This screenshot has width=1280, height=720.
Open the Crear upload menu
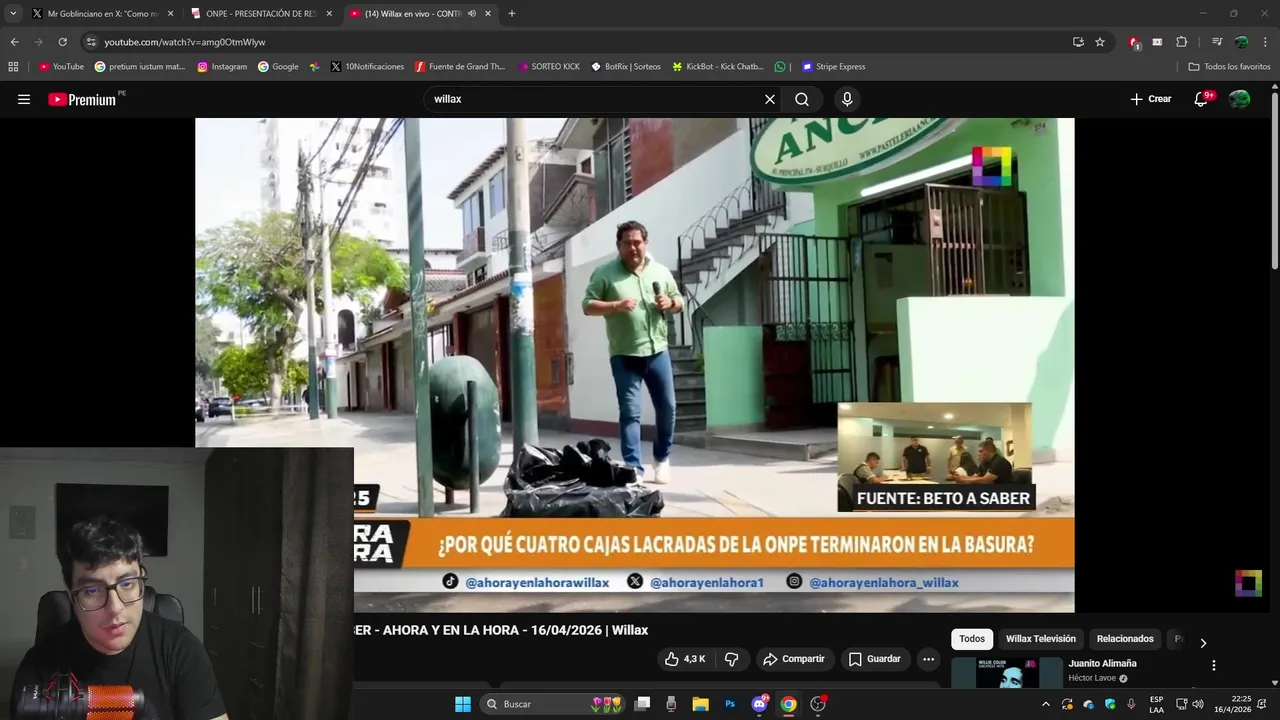pos(1151,99)
